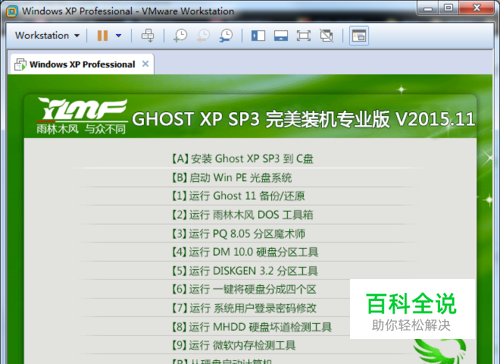Viewport: 500px width, 364px height.
Task: Select [A] 安装 Ghost XP SP3 到 C盘
Action: pos(243,159)
